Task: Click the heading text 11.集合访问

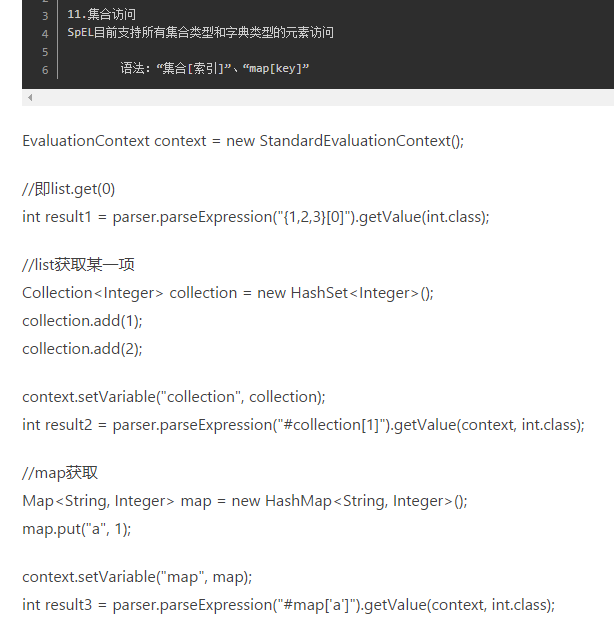Action: pos(101,14)
